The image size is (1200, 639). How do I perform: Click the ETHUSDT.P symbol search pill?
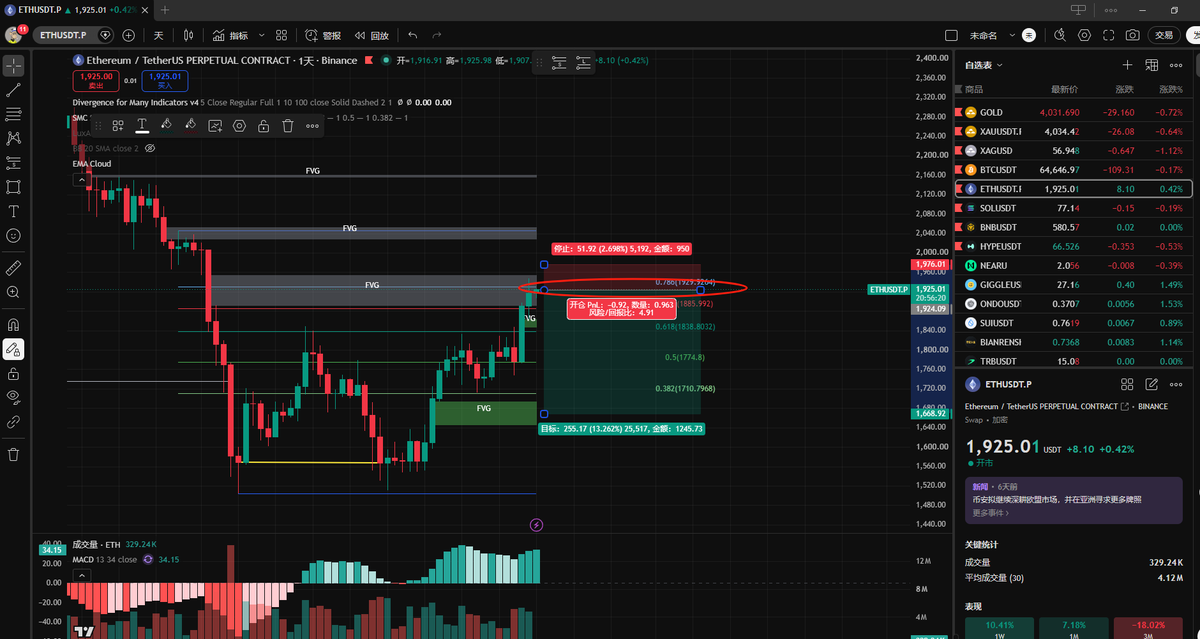click(x=74, y=35)
